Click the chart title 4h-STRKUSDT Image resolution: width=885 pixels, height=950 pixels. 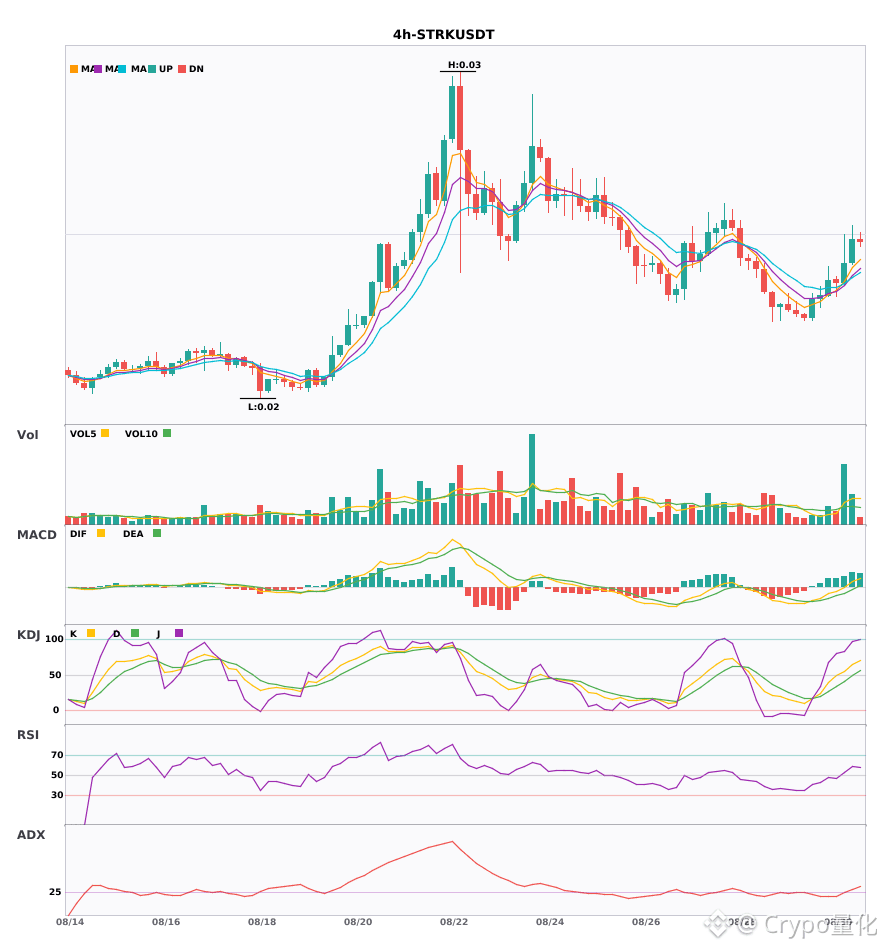click(443, 35)
